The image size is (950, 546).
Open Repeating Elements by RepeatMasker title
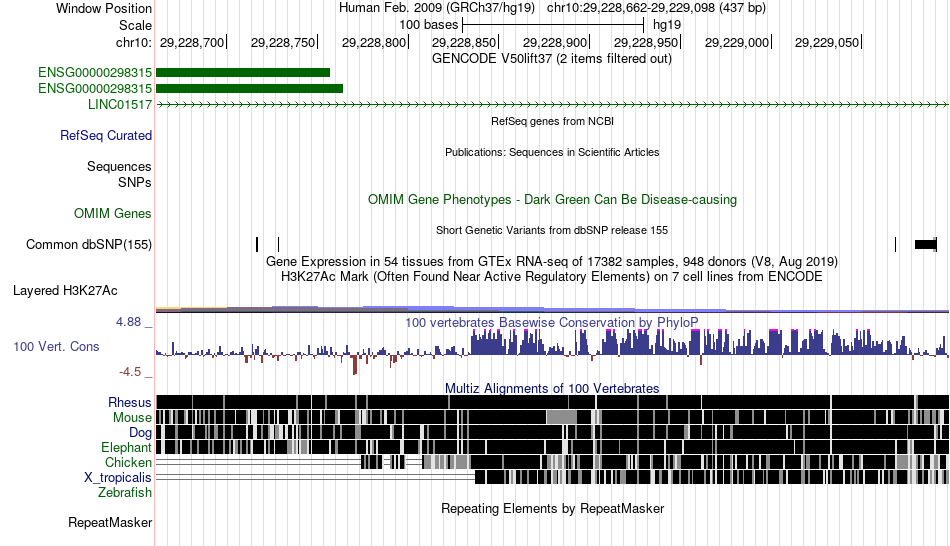[552, 508]
